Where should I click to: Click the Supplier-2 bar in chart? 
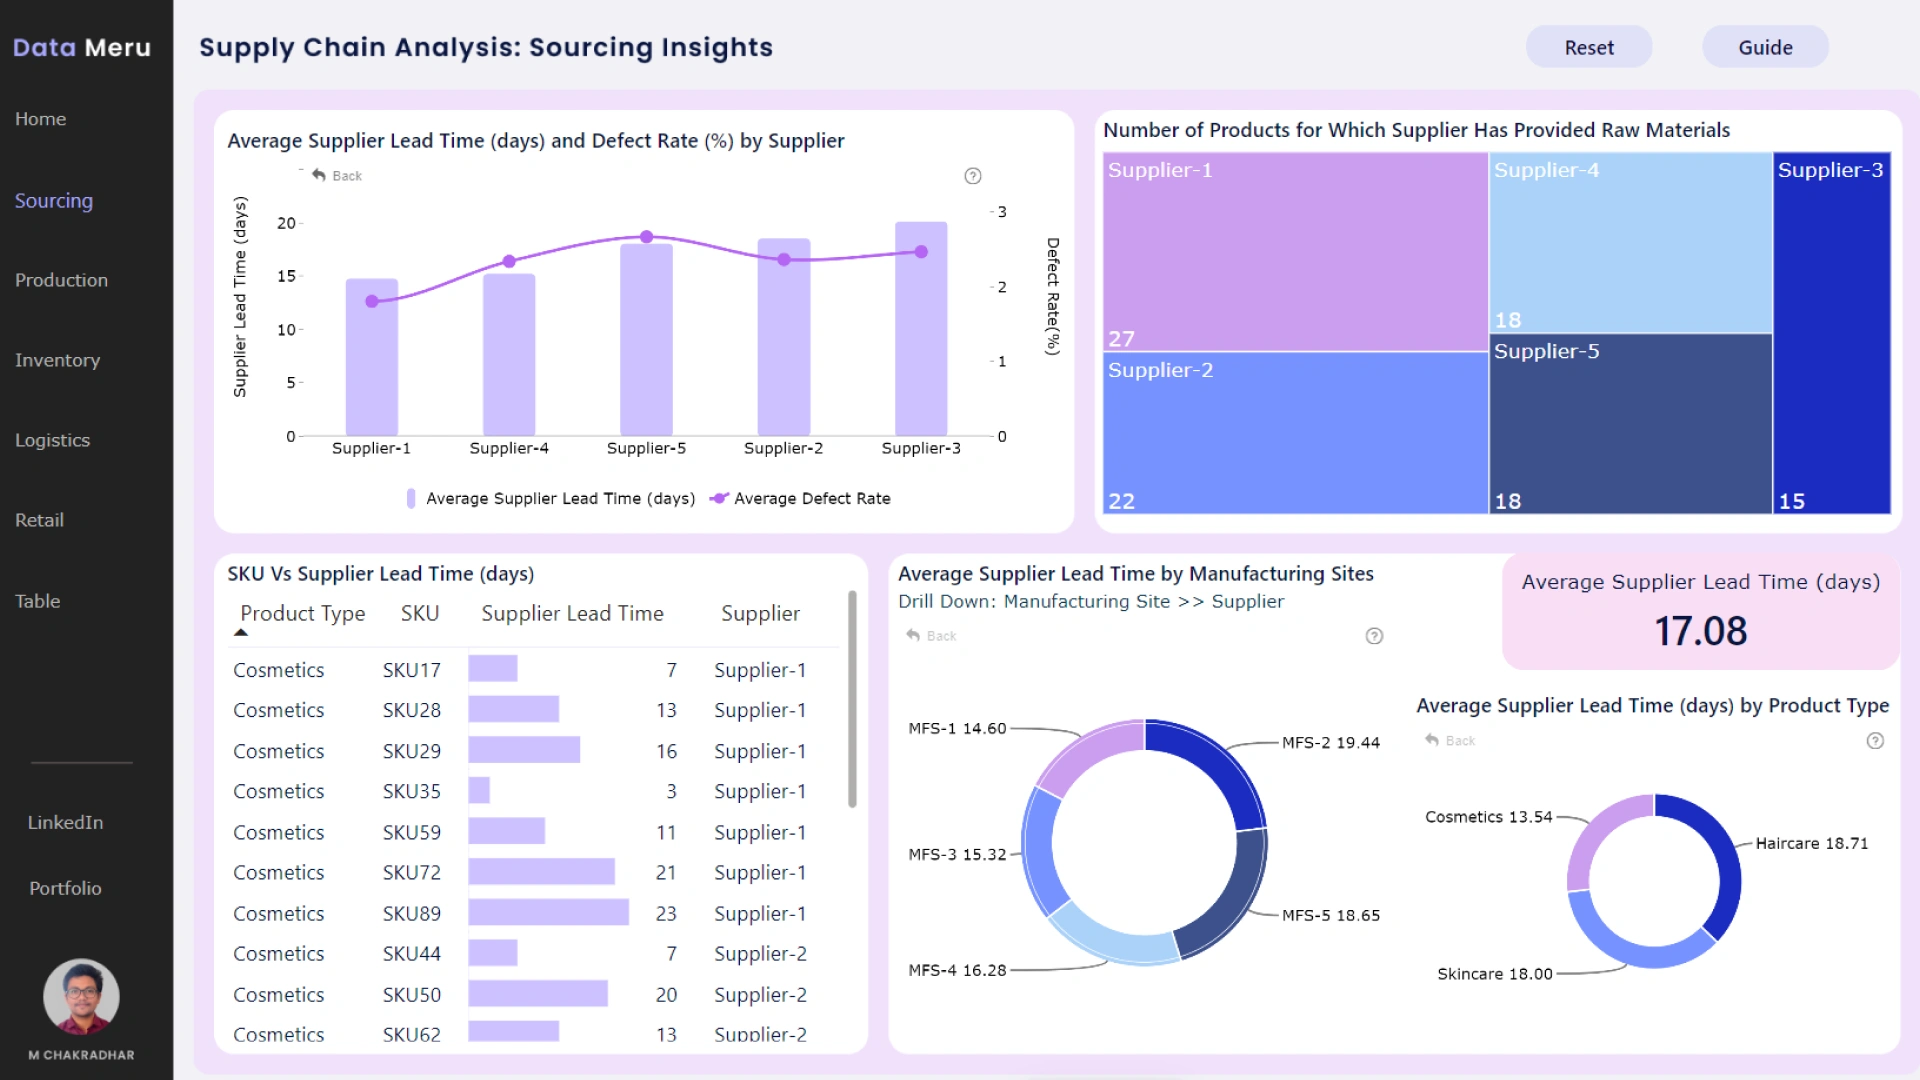pyautogui.click(x=784, y=337)
